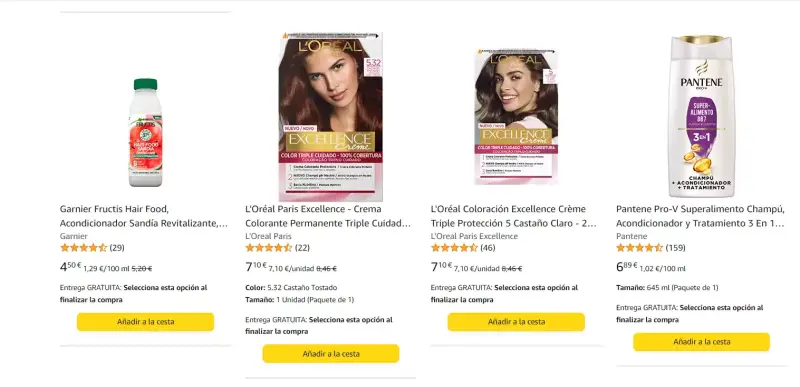The height and width of the screenshot is (387, 800).
Task: Open the Garnier Fructis Hair Food title link
Action: [144, 216]
